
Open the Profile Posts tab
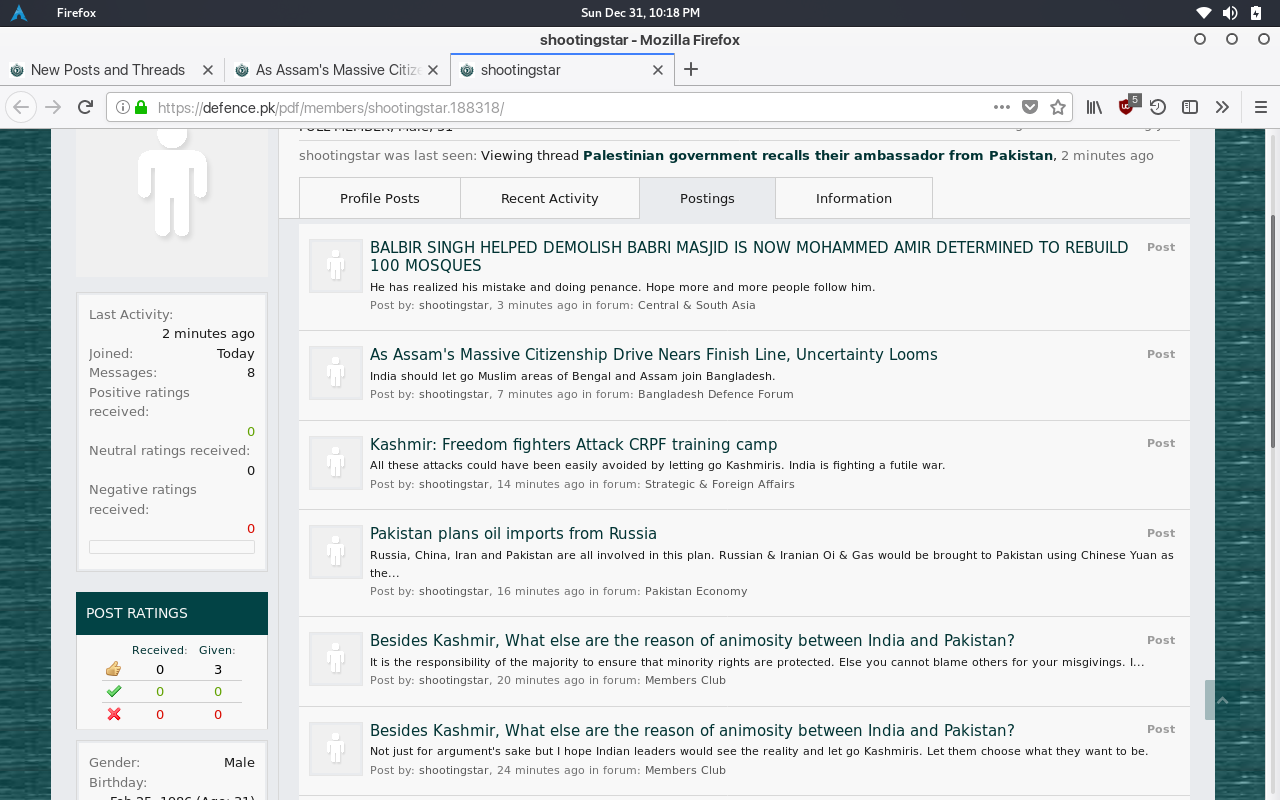380,198
